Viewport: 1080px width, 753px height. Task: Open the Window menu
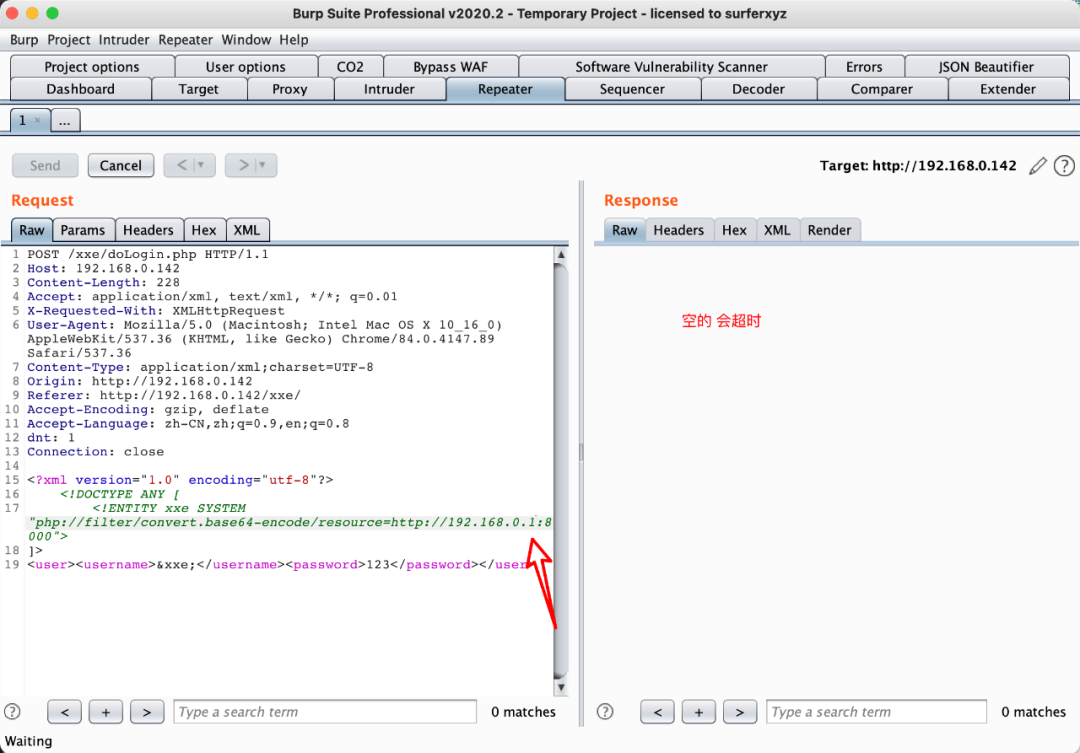pos(246,40)
